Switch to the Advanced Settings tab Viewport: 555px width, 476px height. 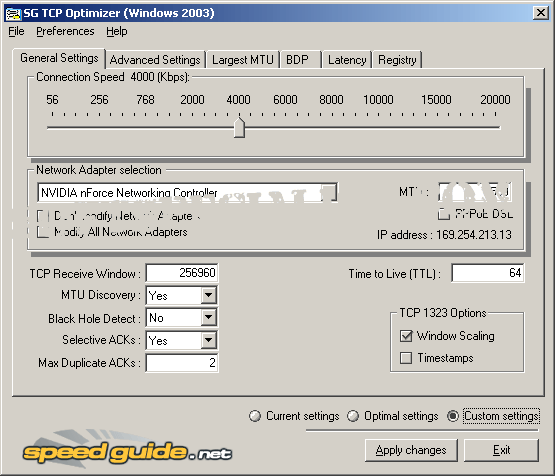click(x=155, y=59)
